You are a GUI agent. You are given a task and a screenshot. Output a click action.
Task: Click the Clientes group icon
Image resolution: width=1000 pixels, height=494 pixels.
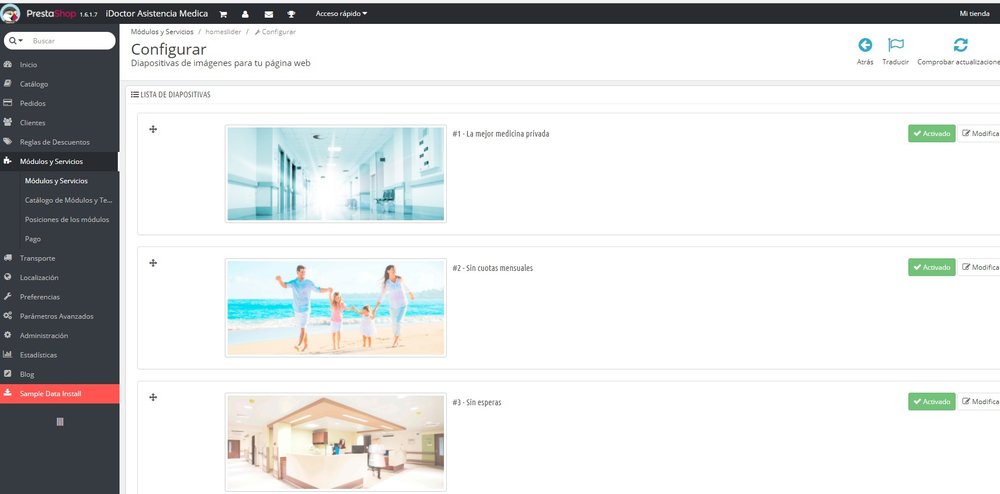(x=8, y=122)
